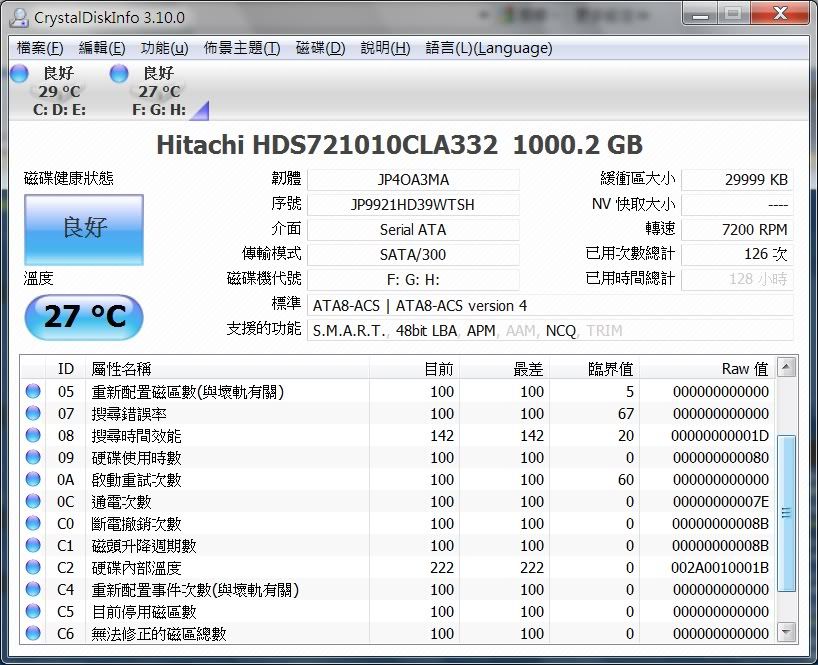Click serial number field JP9921HD39WTSH
Viewport: 818px width, 665px height.
tap(413, 204)
